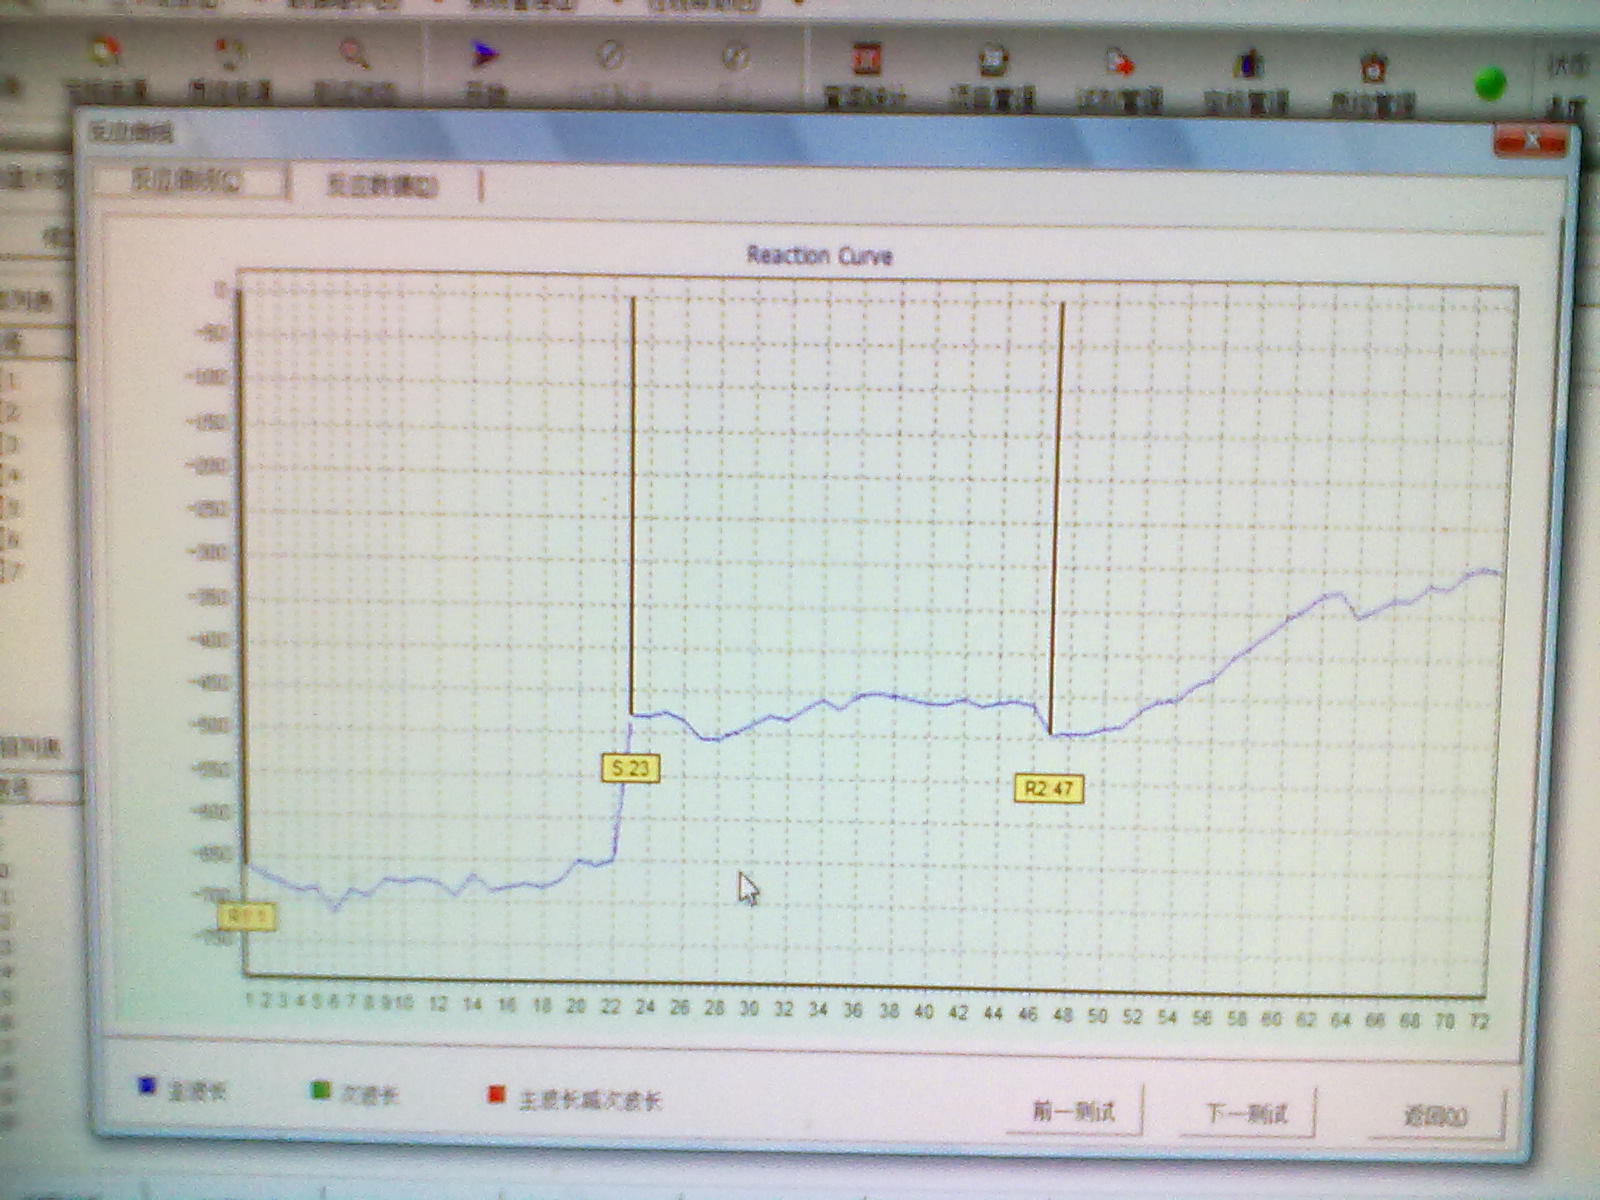This screenshot has height=1200, width=1600.
Task: Close the reaction curve dialog
Action: point(1529,140)
